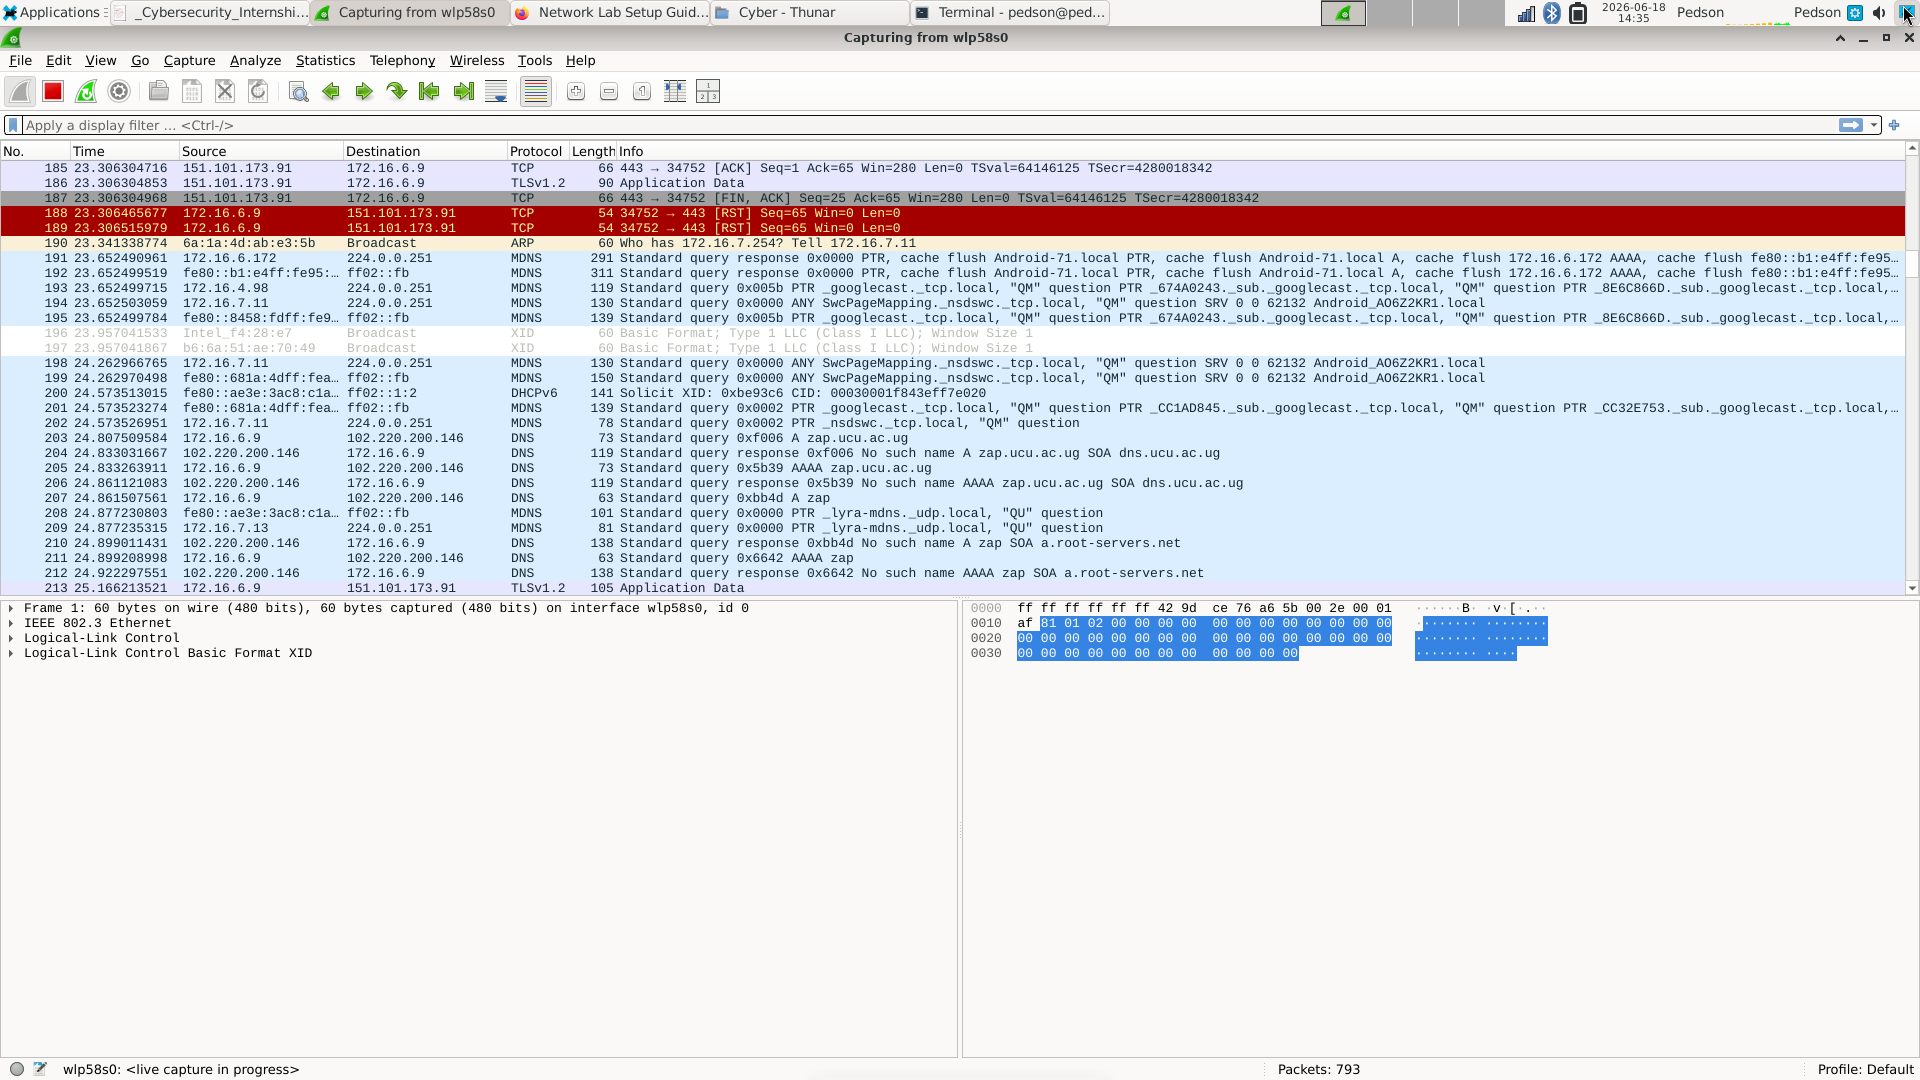The image size is (1920, 1080).
Task: Open the File menu
Action: 20,61
